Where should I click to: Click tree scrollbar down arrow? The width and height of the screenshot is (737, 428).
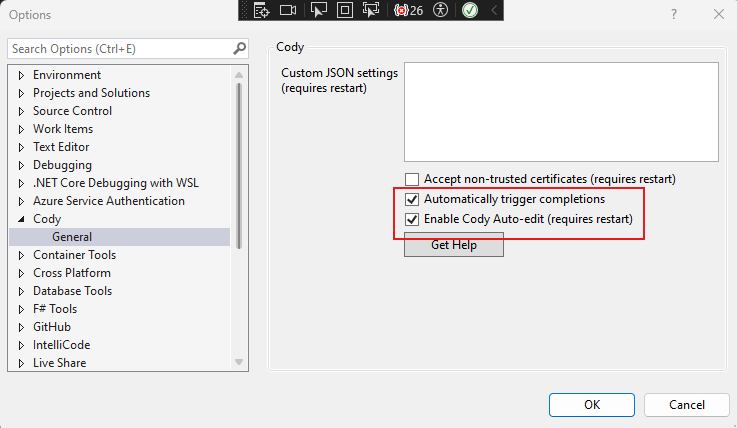pos(239,362)
